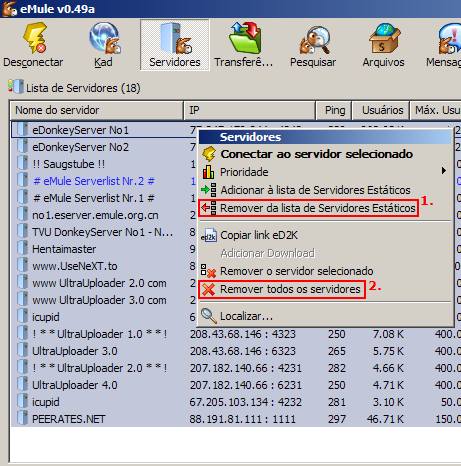Click the bar chart icon beside Prioridade
Screen dimensions: 461x466
(x=209, y=172)
